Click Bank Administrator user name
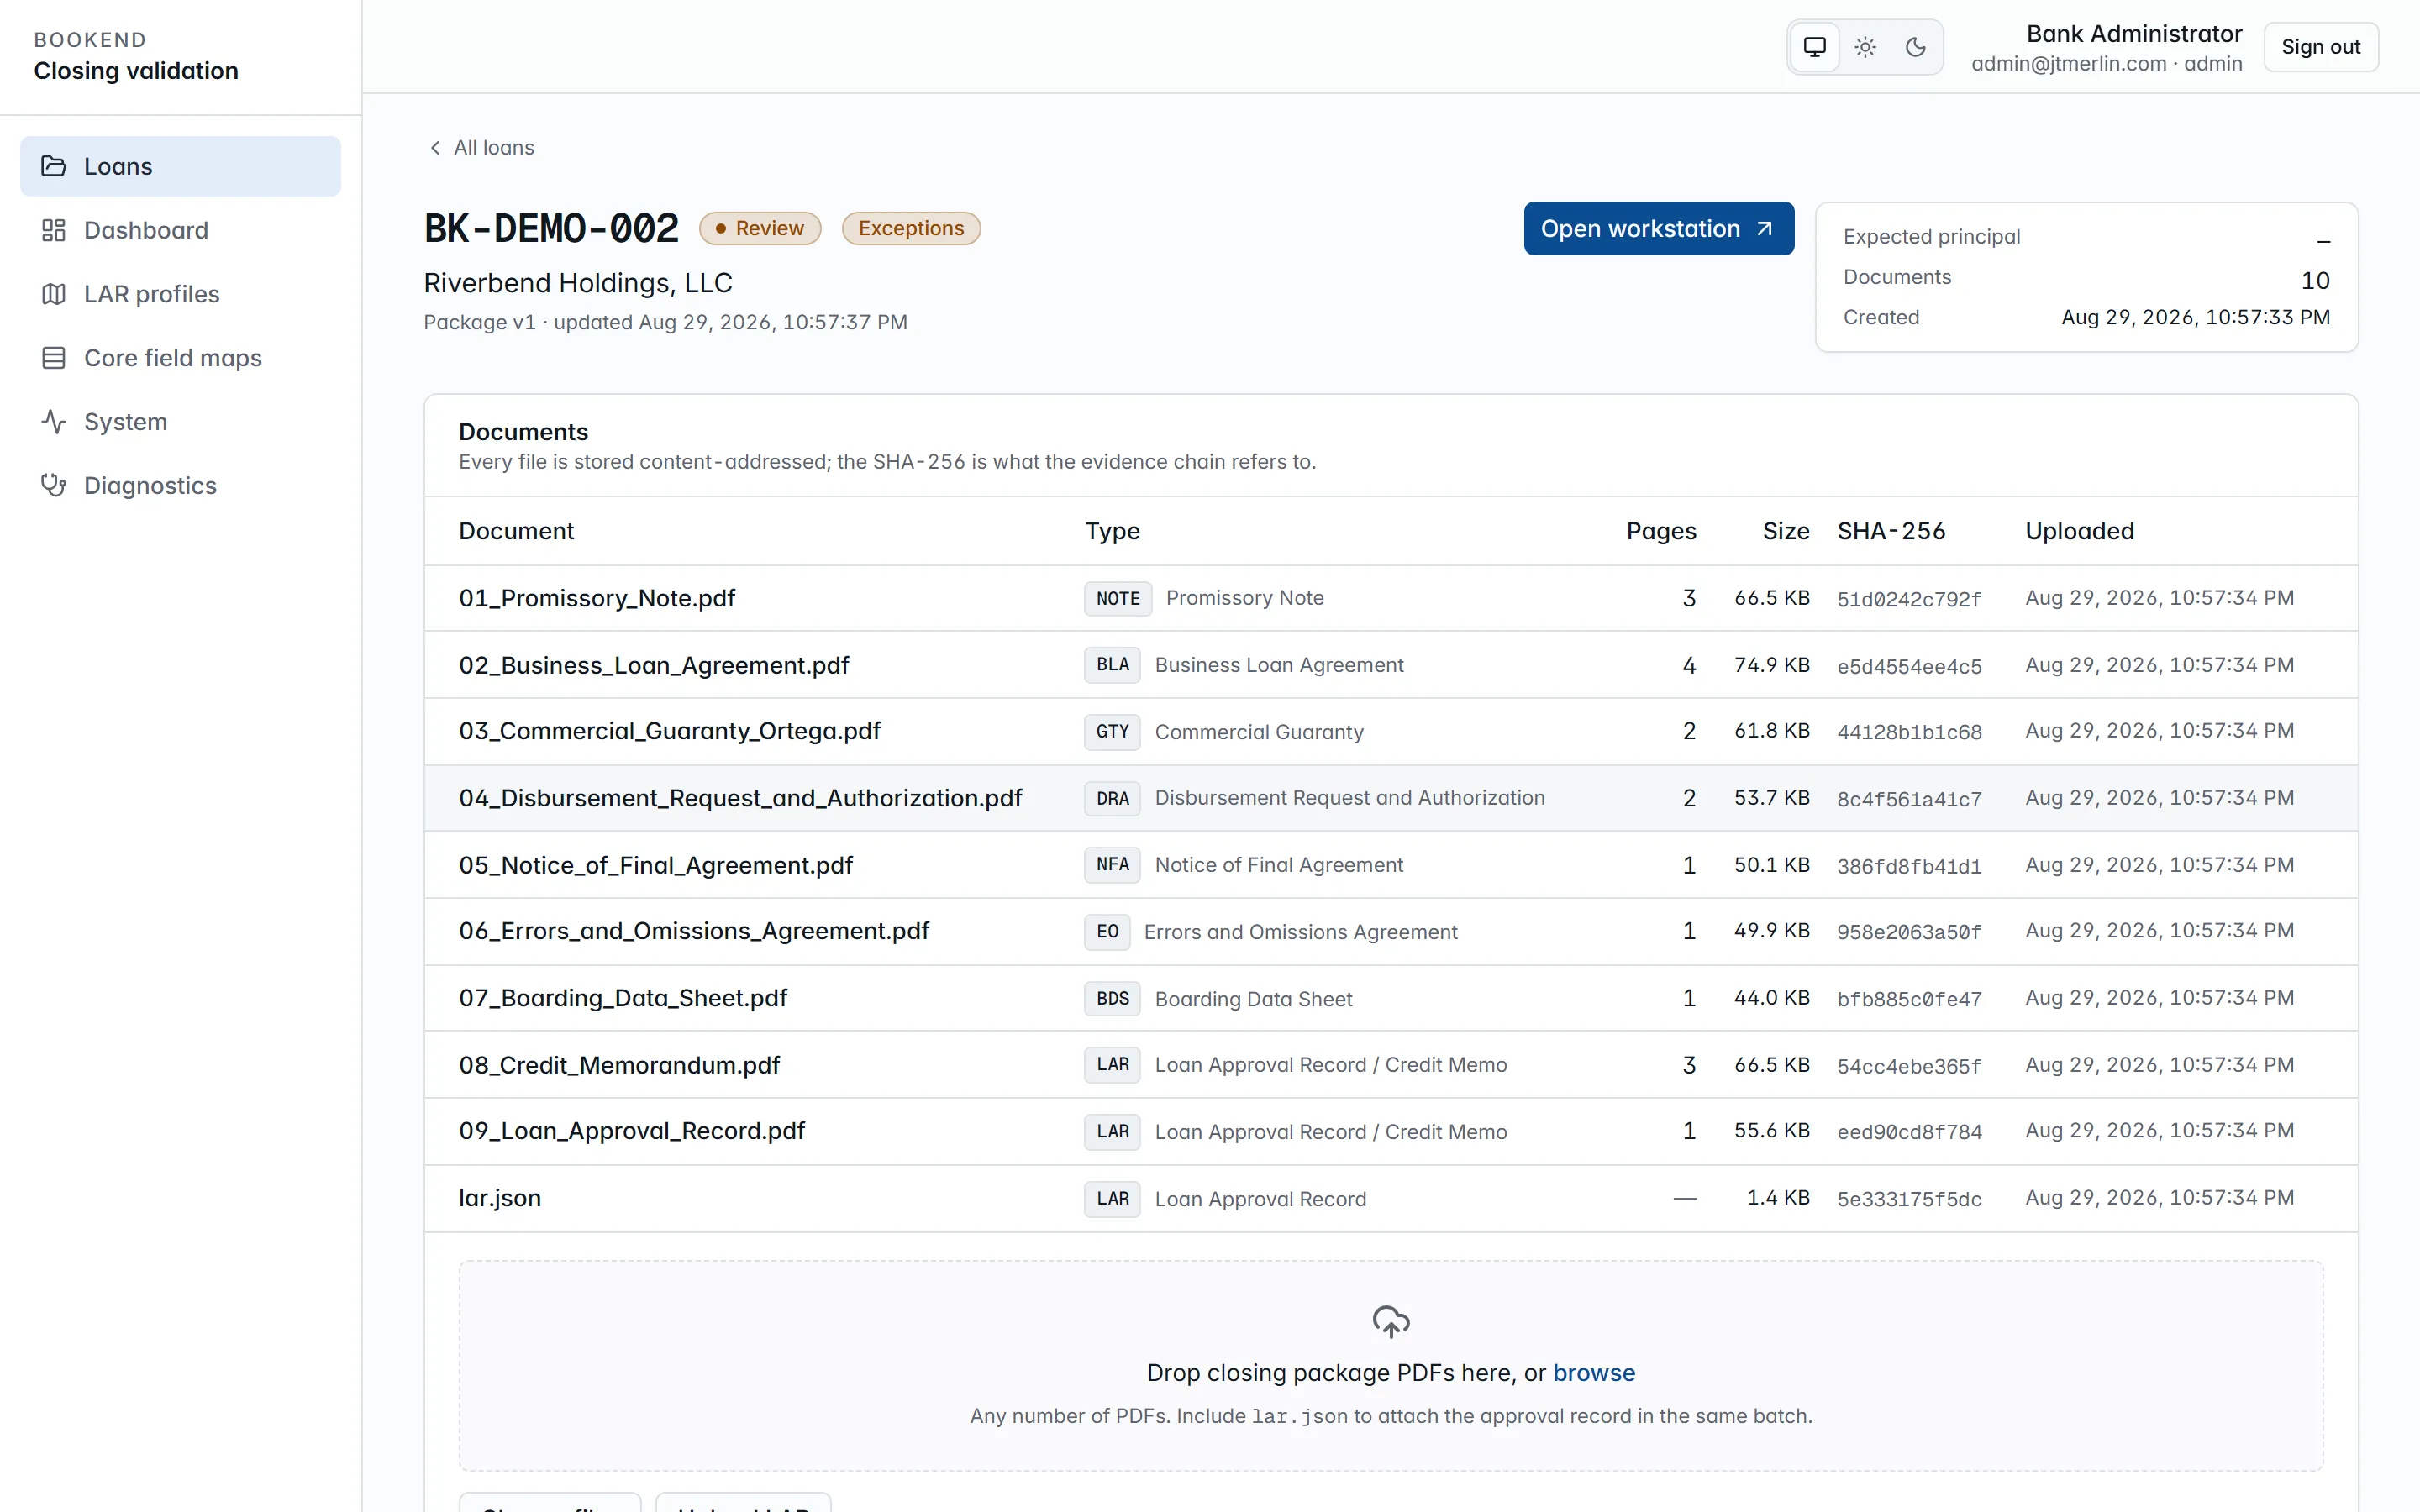 click(2134, 34)
